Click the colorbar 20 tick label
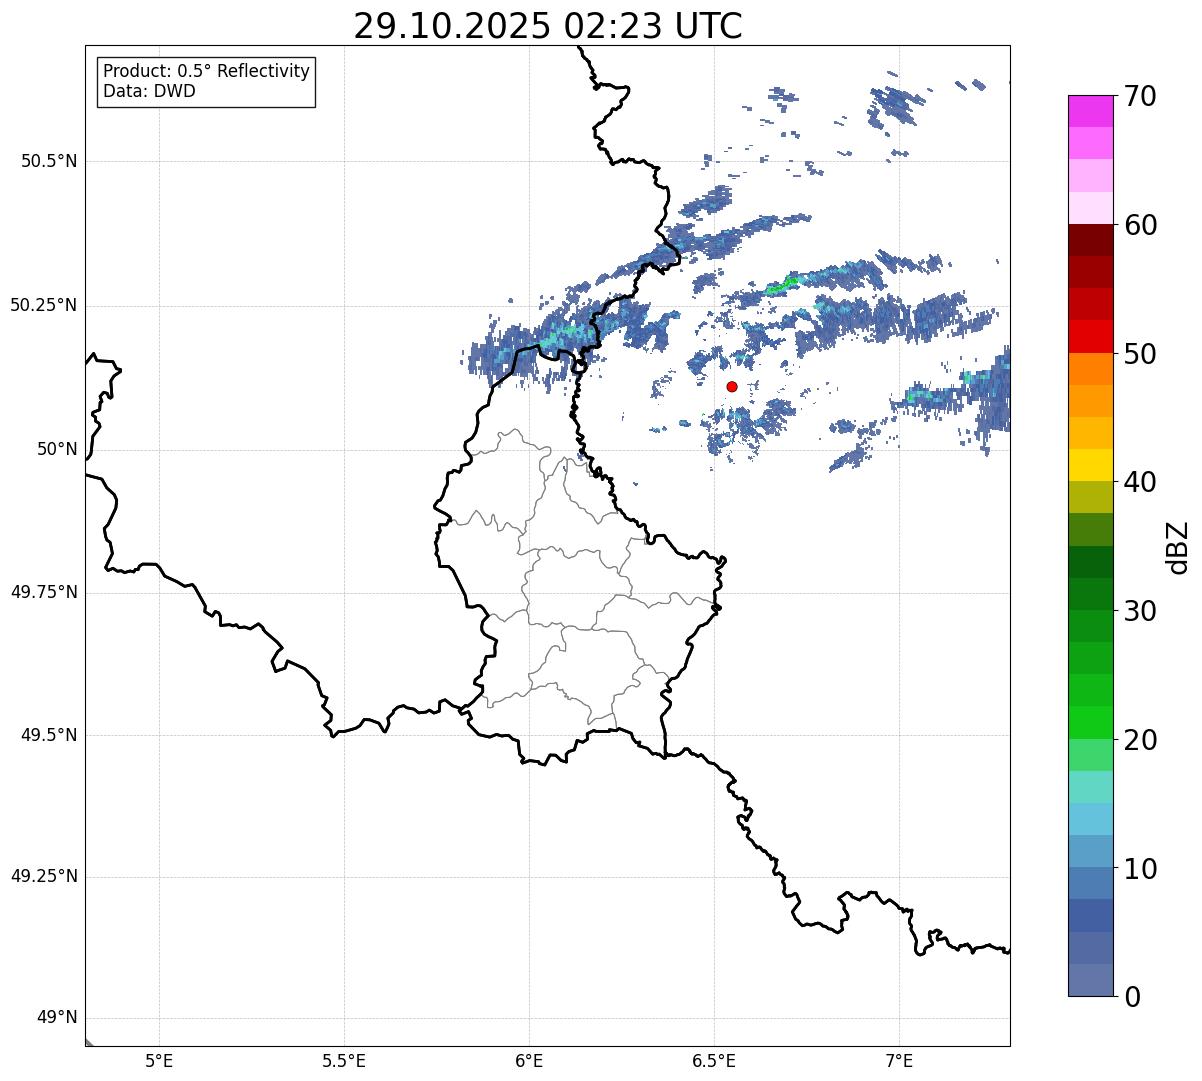The image size is (1202, 1081). coord(1140,740)
